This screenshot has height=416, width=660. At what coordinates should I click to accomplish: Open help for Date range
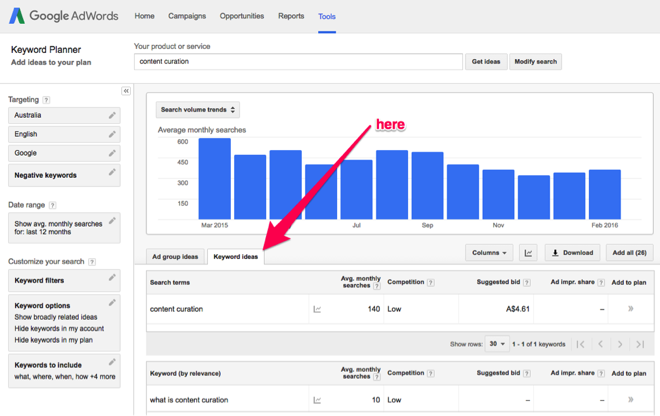pos(53,205)
